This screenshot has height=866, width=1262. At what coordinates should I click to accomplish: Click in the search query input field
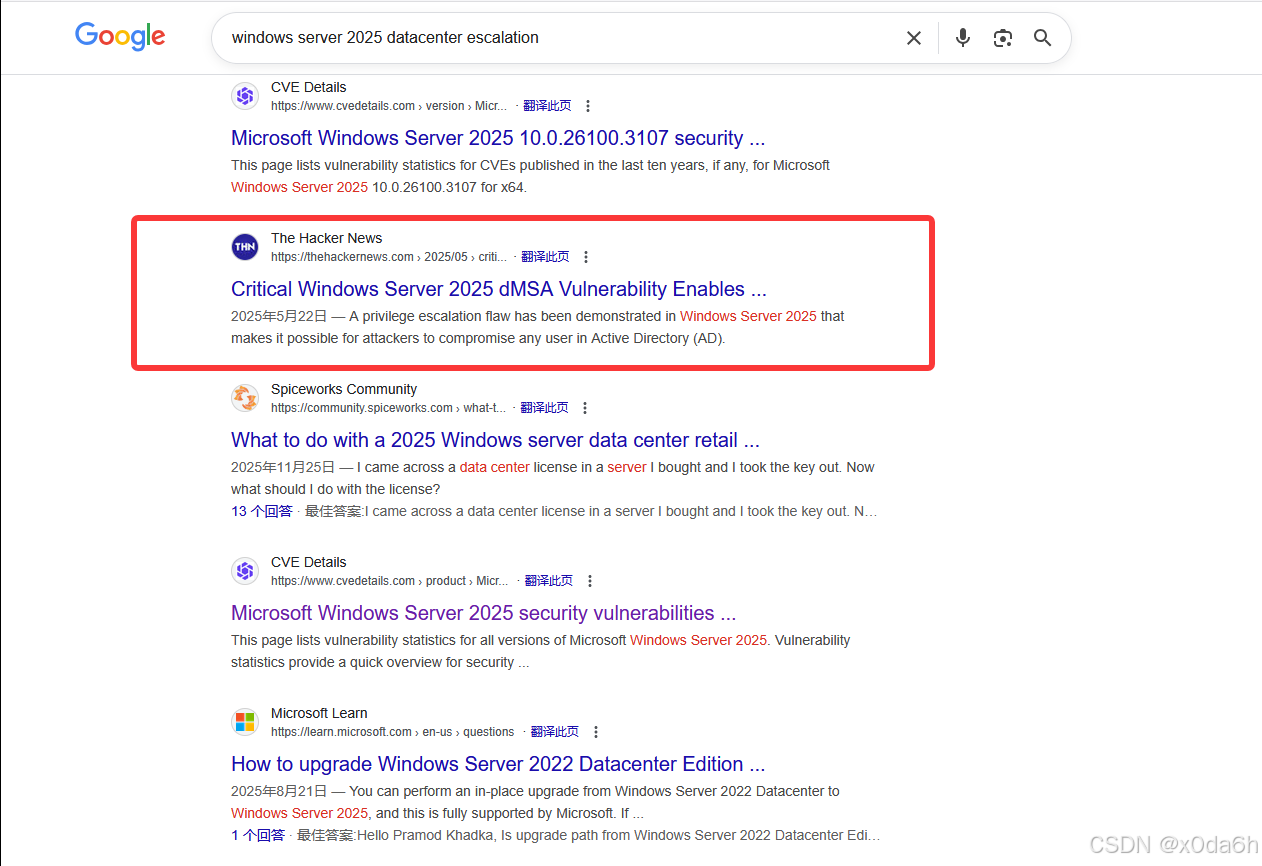click(560, 38)
